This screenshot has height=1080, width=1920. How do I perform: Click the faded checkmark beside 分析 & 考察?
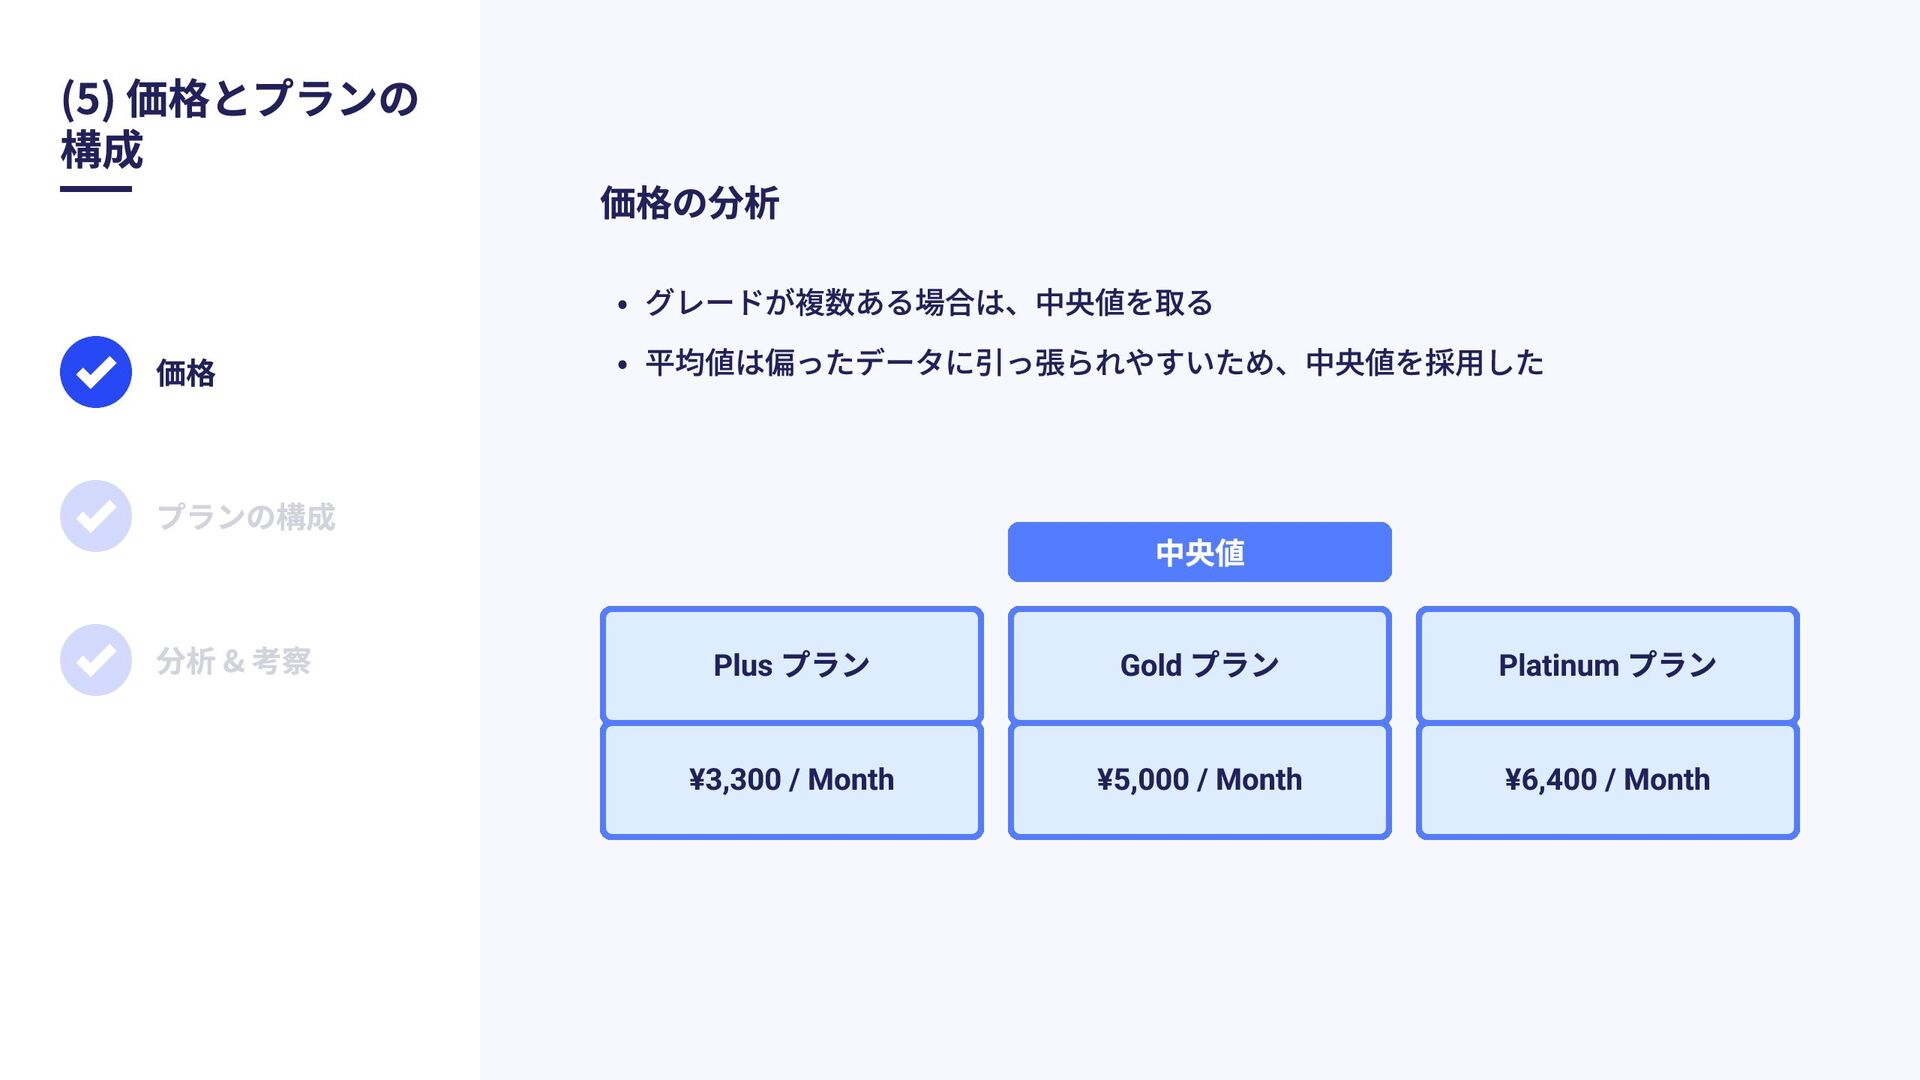coord(96,660)
